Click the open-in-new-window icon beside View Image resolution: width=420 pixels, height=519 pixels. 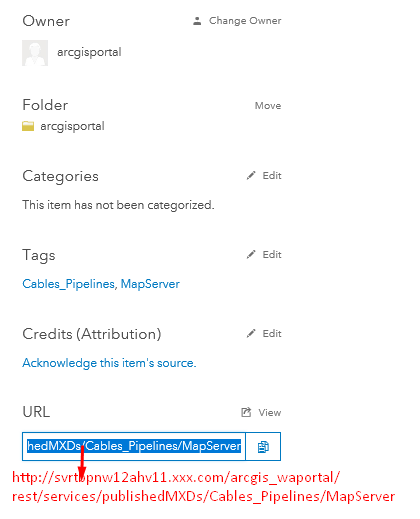(x=246, y=412)
